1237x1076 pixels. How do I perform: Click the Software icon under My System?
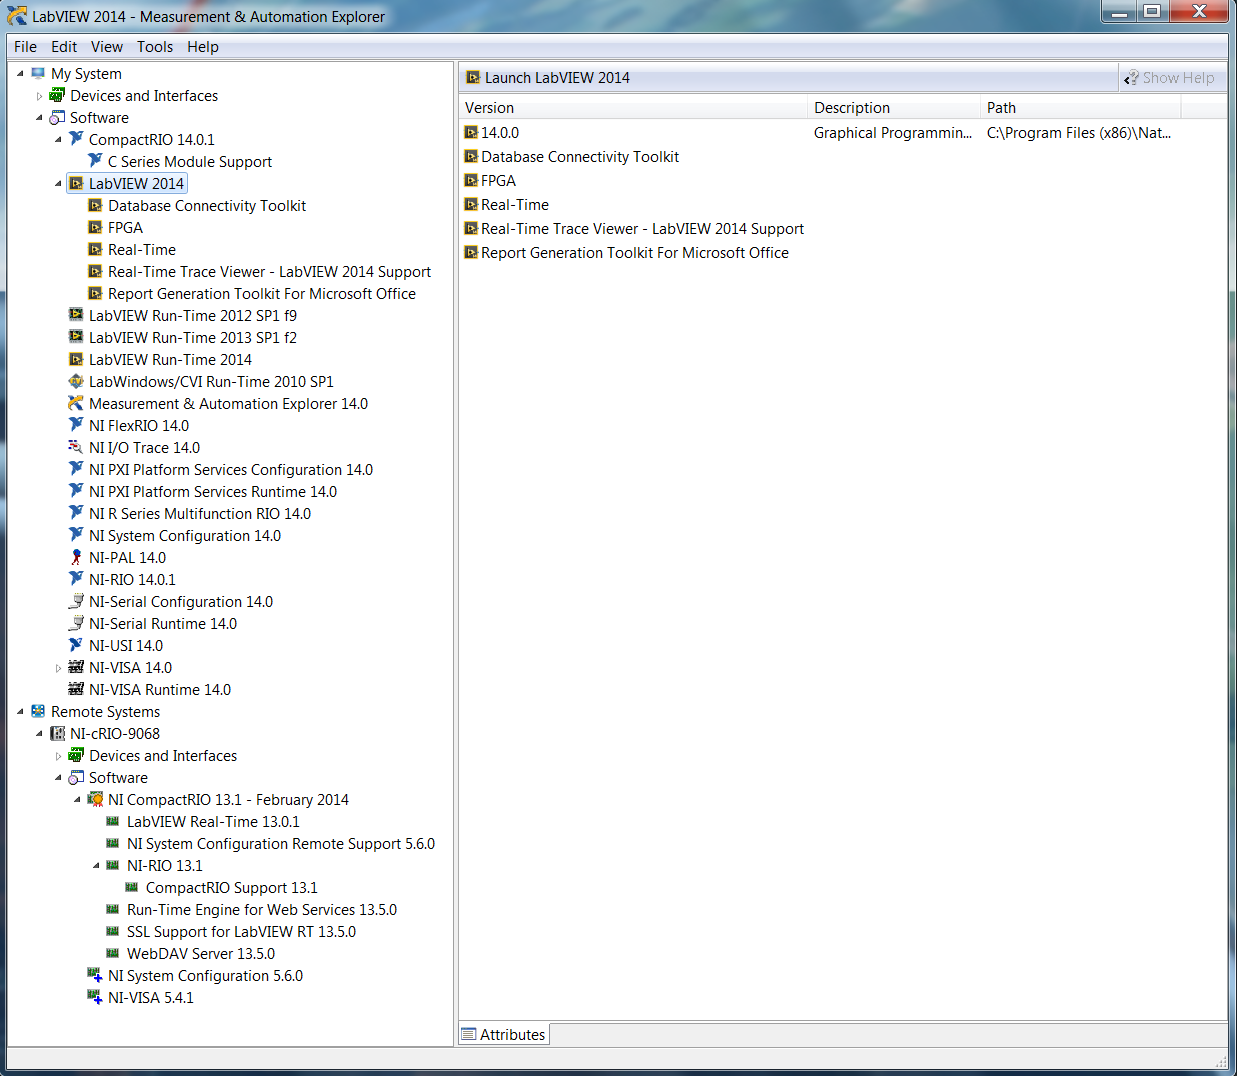point(57,117)
